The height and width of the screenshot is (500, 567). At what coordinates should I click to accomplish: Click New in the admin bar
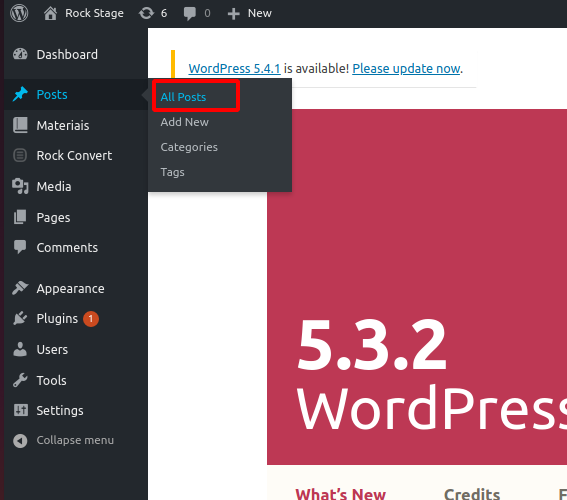(x=260, y=13)
